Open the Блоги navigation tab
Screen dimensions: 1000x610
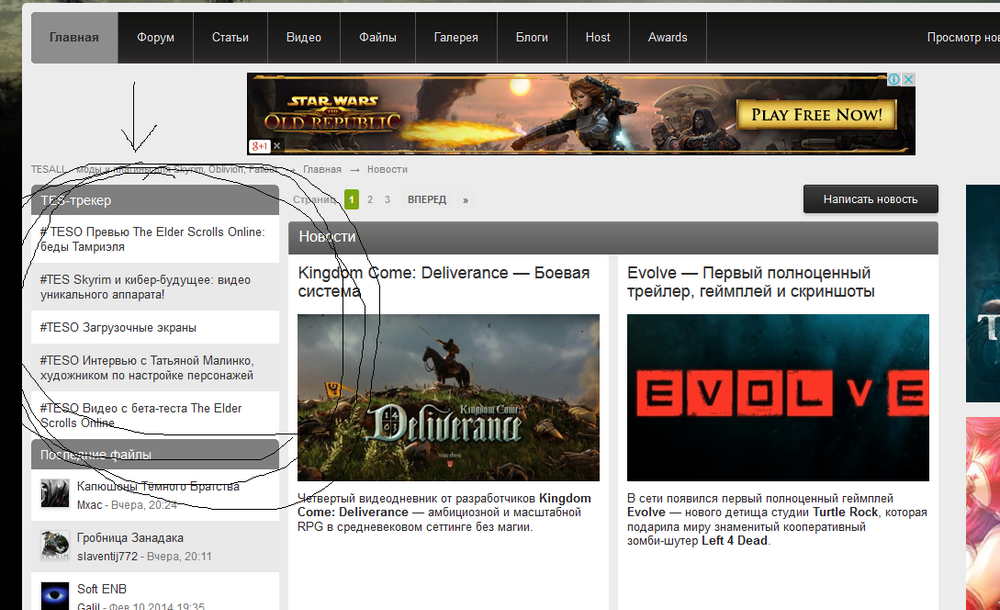[532, 38]
